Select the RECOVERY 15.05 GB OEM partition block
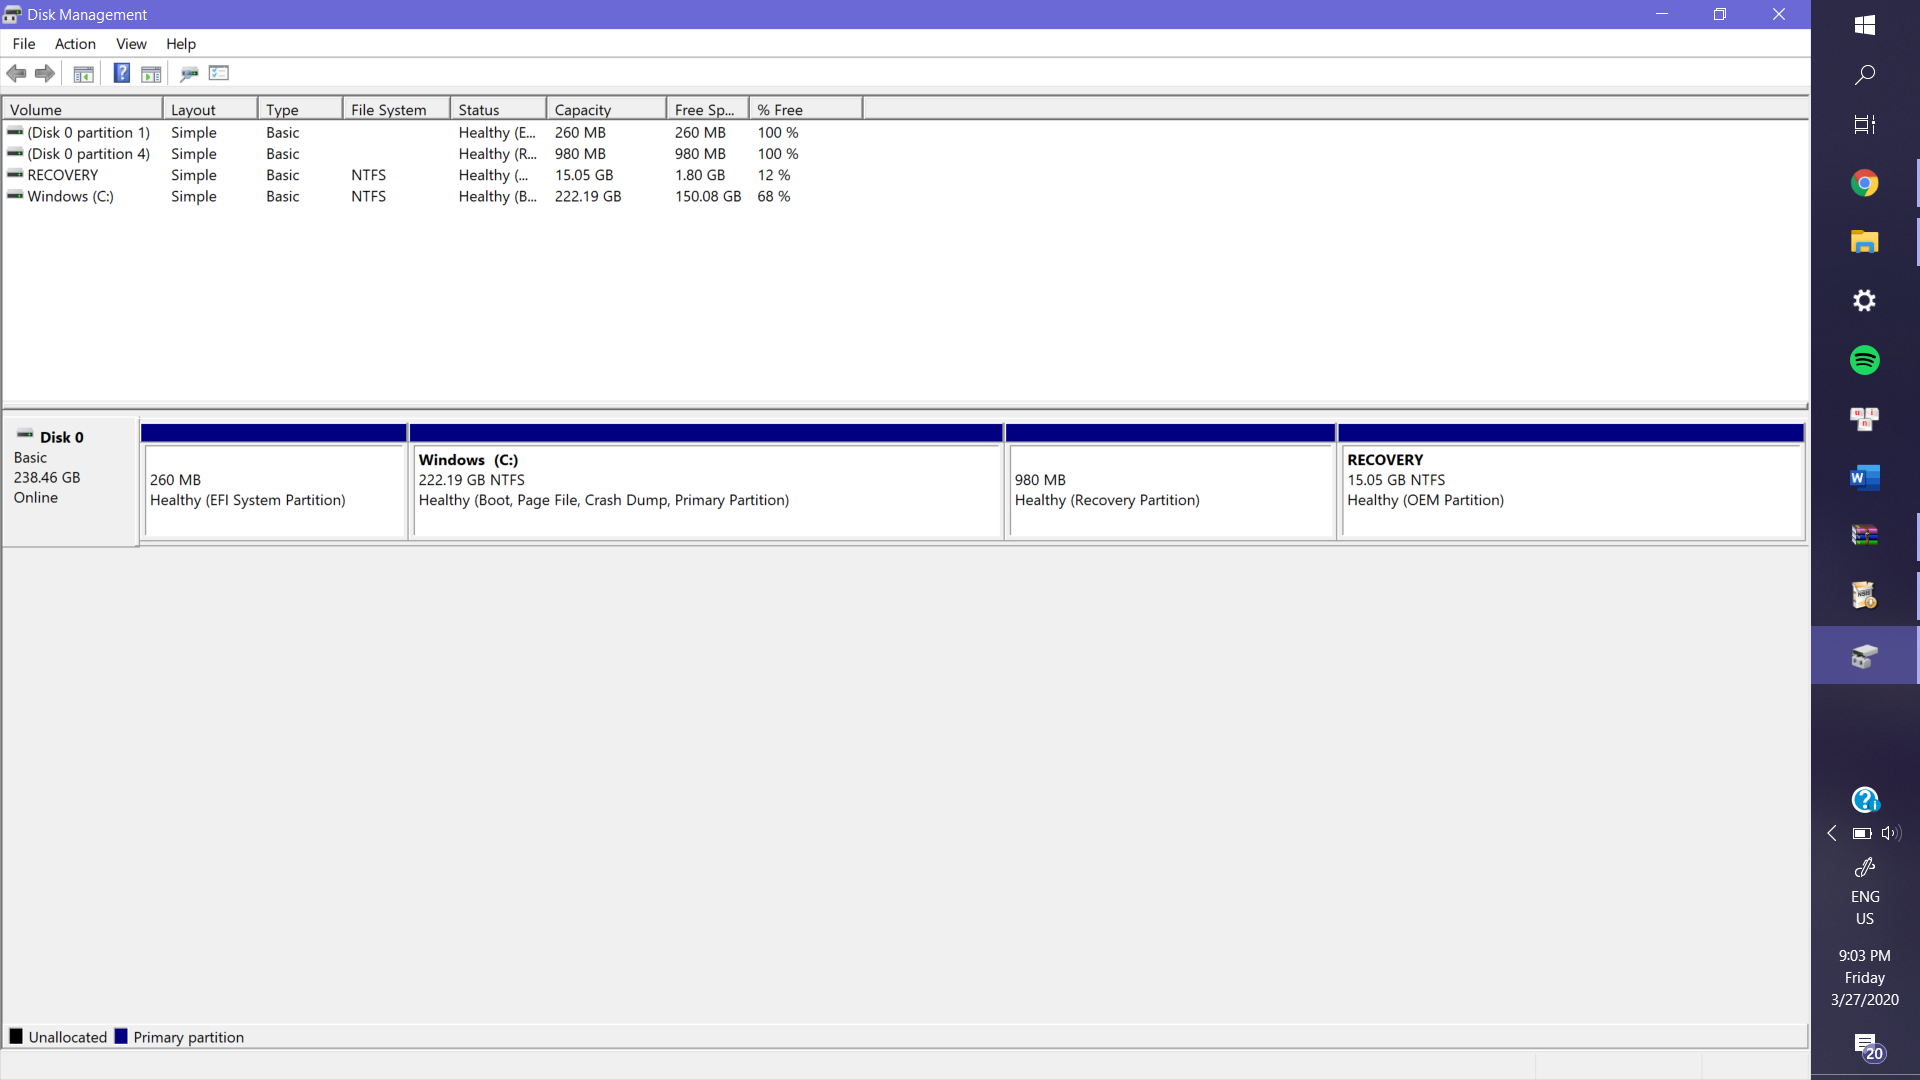The image size is (1920, 1080). 1571,482
